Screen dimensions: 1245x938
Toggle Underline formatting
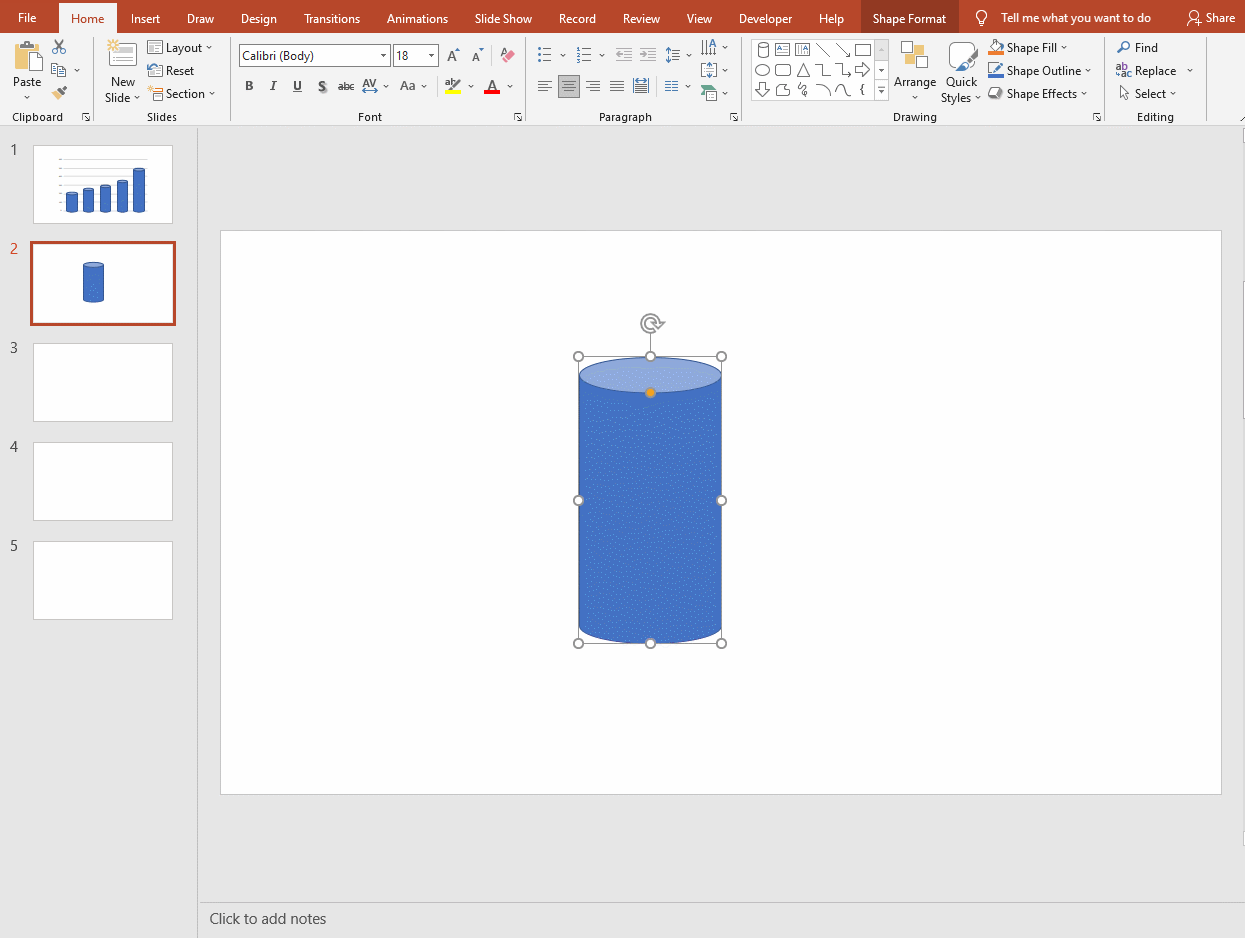click(x=297, y=86)
